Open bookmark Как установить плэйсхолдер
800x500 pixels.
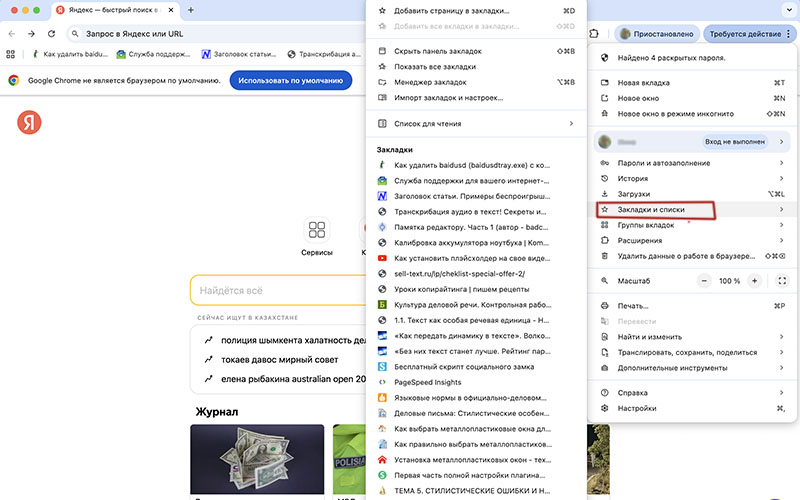pyautogui.click(x=476, y=258)
